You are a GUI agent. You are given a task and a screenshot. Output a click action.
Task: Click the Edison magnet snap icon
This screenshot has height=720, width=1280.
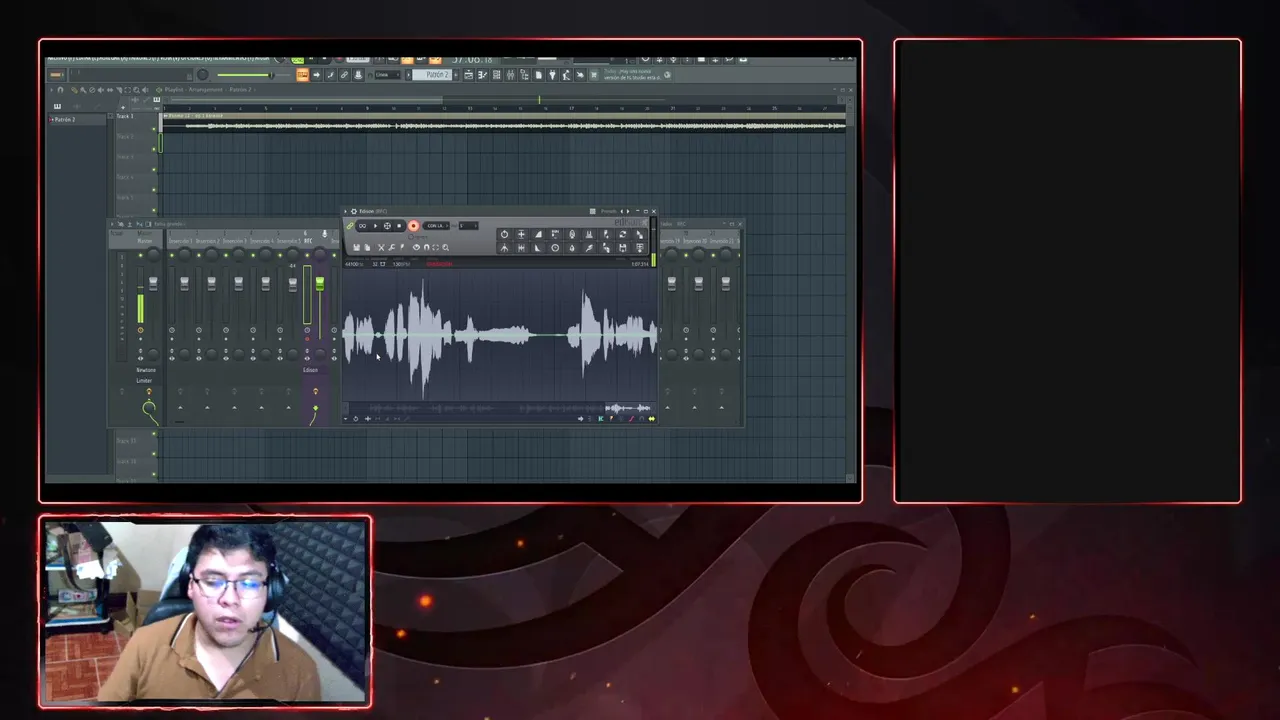tap(426, 248)
